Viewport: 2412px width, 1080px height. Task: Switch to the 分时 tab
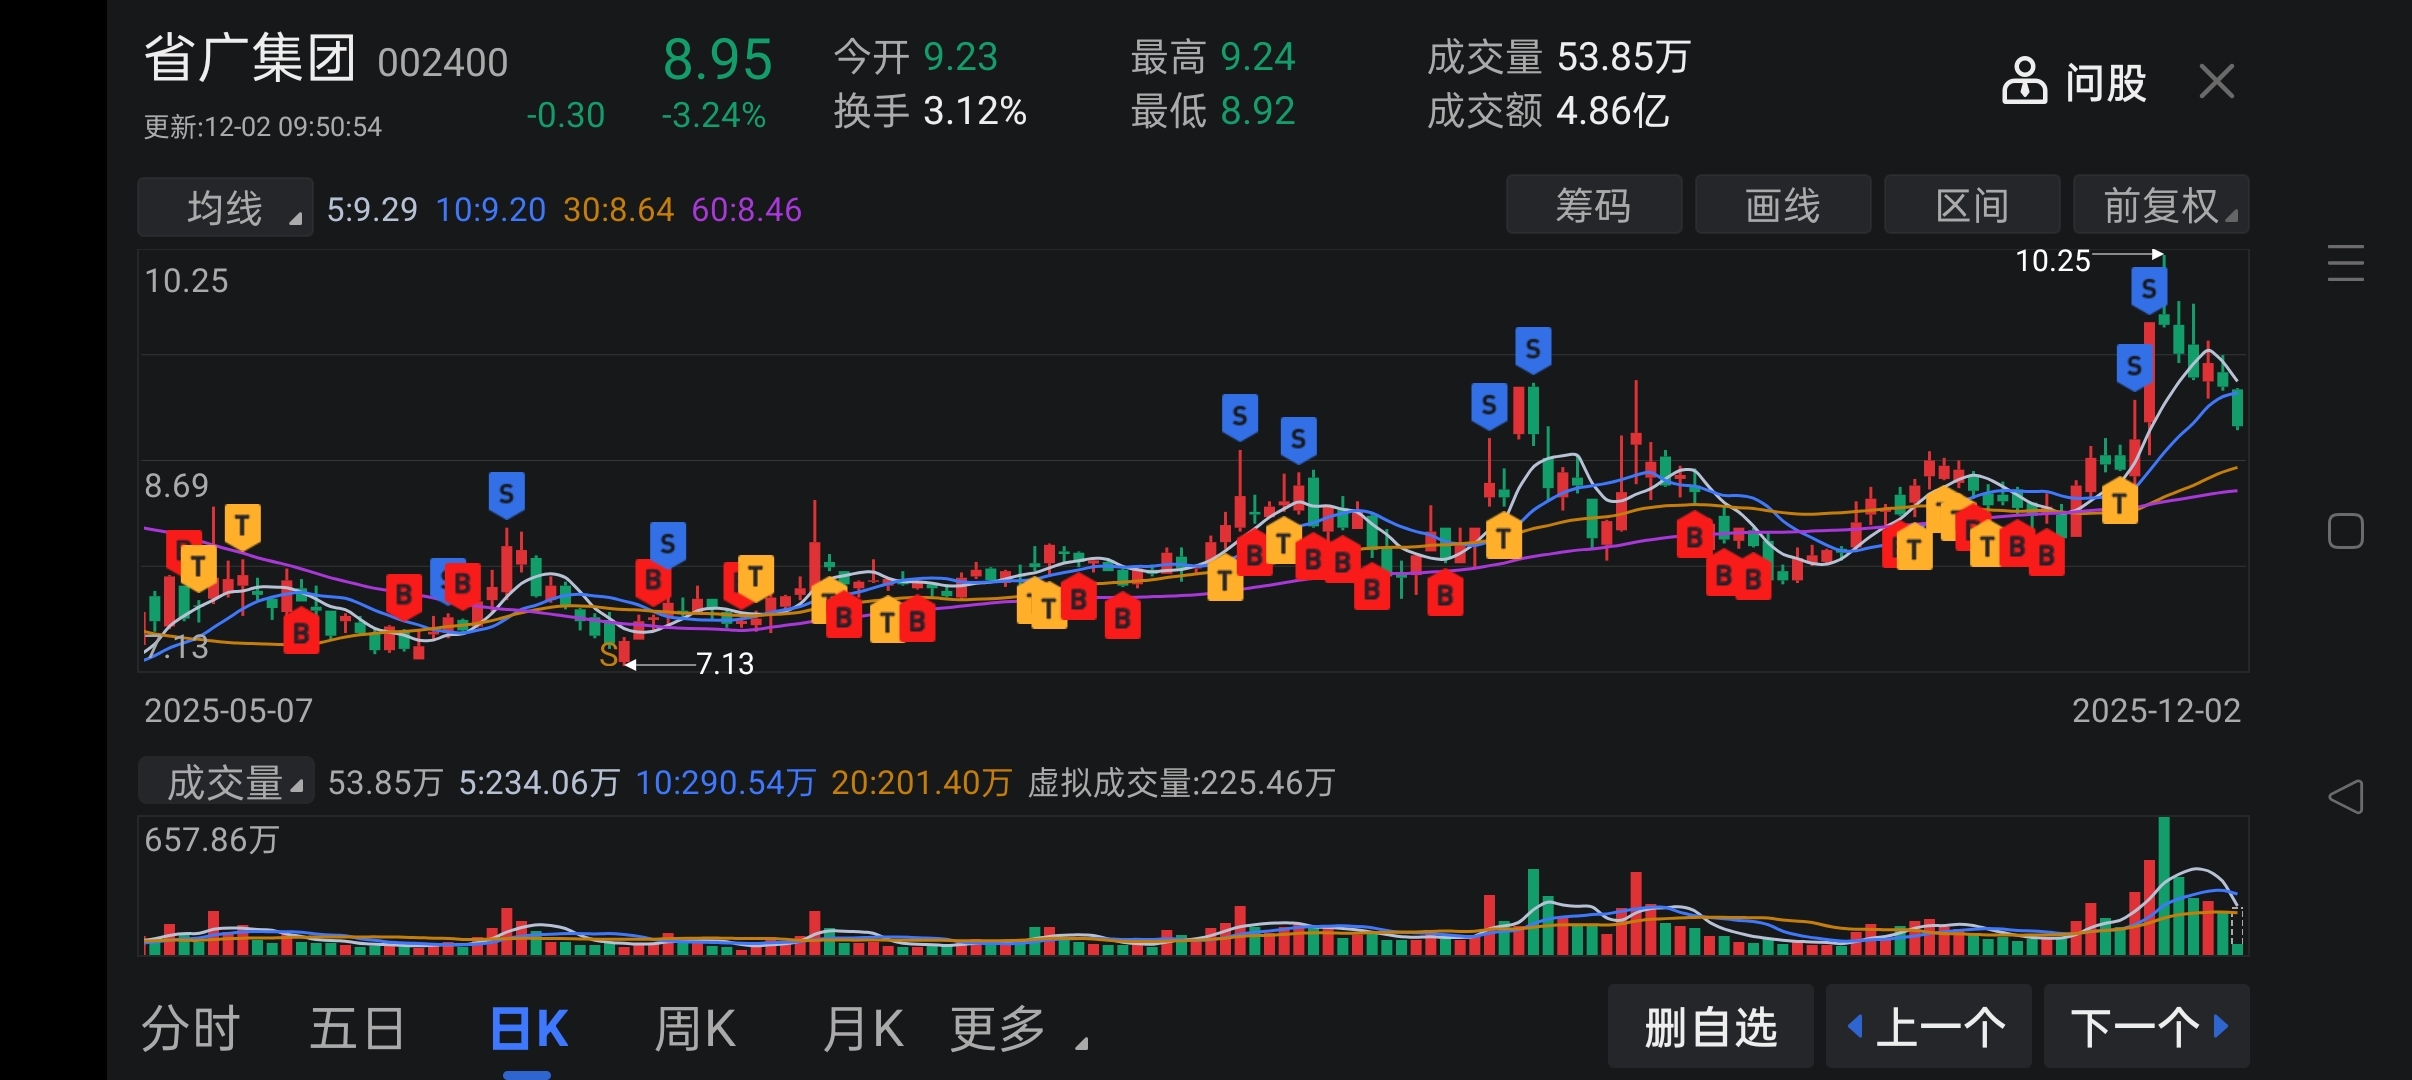[190, 1029]
